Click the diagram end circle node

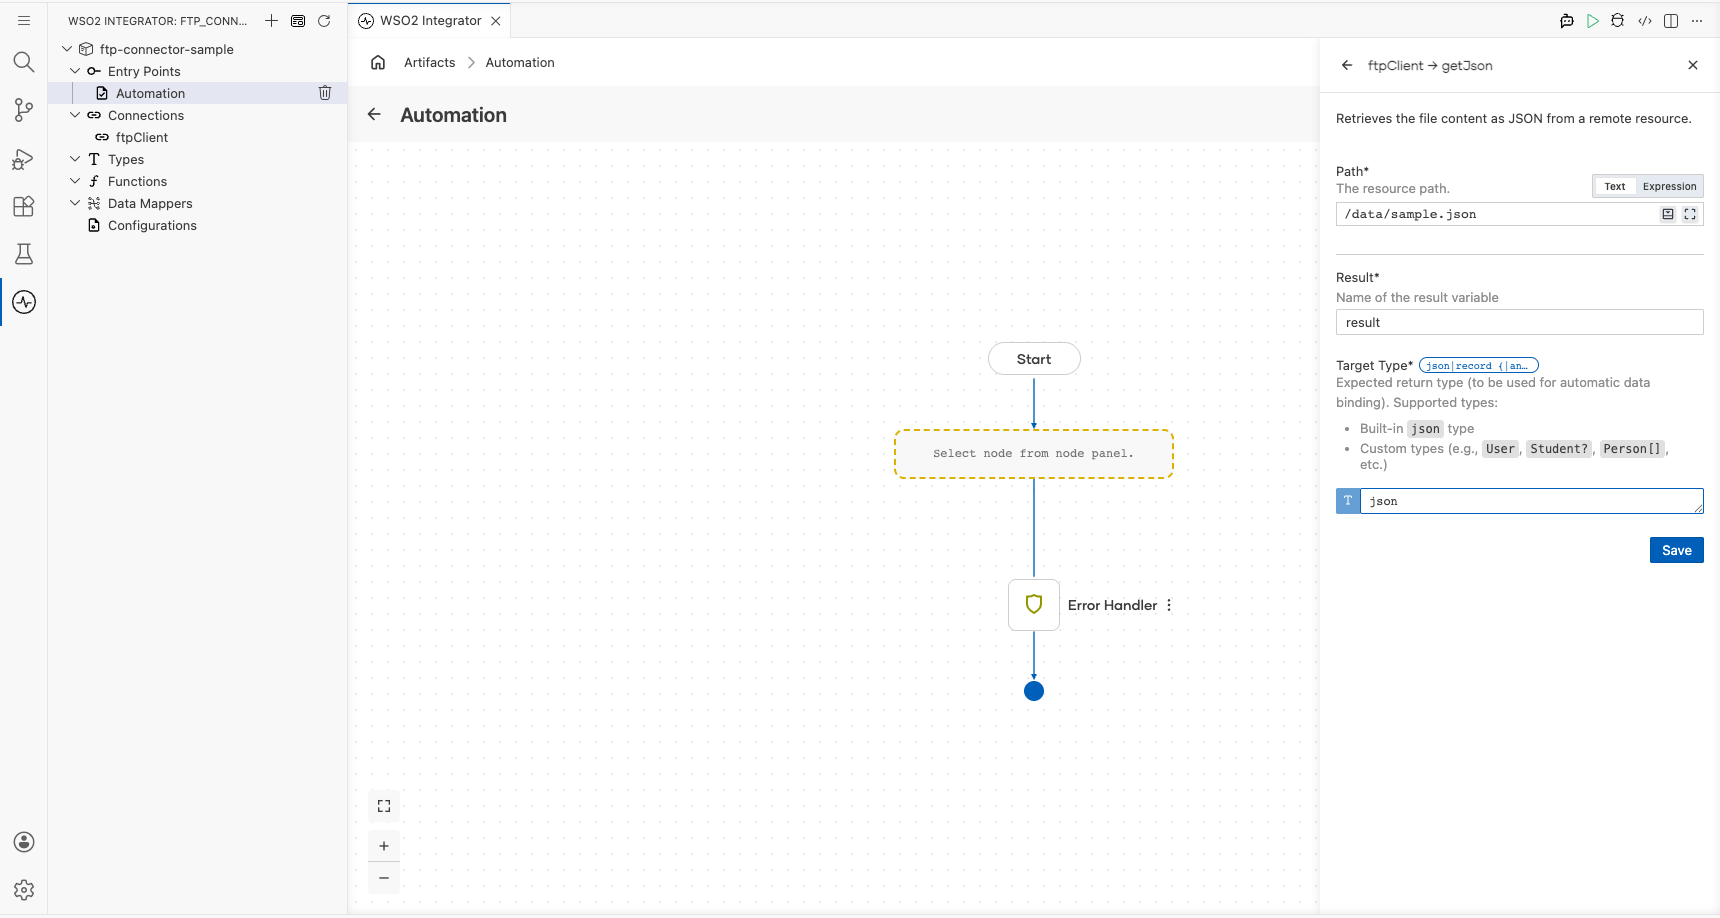click(1034, 691)
